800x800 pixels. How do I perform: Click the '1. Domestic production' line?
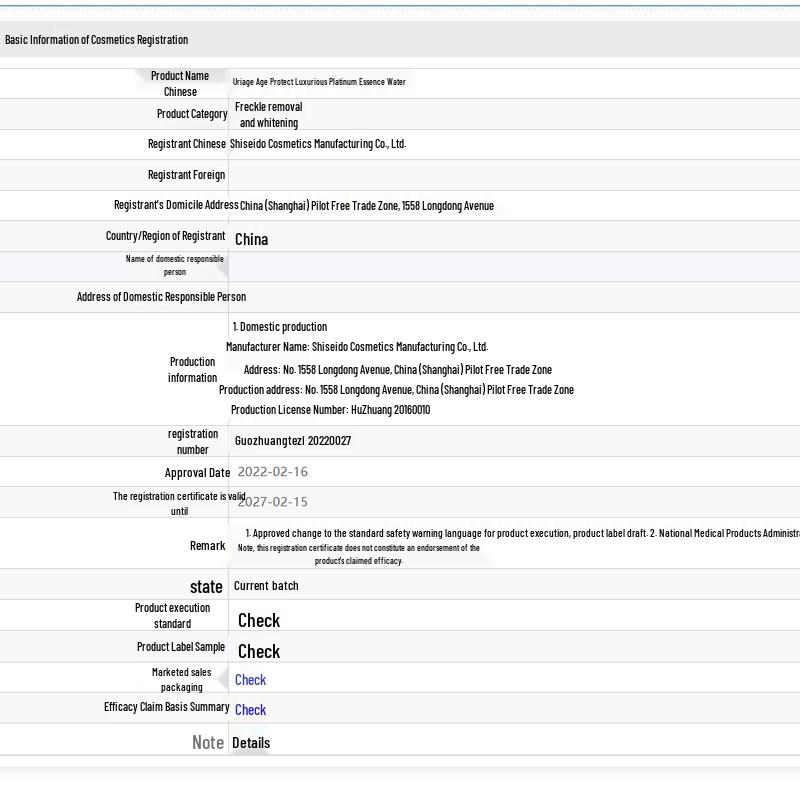(280, 327)
